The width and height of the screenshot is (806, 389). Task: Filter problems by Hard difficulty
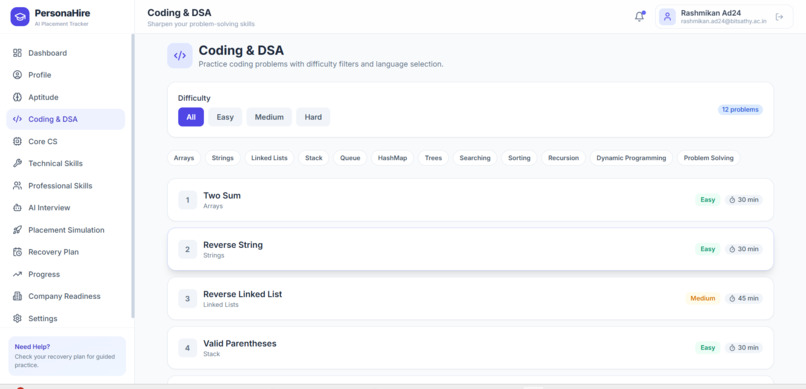click(313, 117)
